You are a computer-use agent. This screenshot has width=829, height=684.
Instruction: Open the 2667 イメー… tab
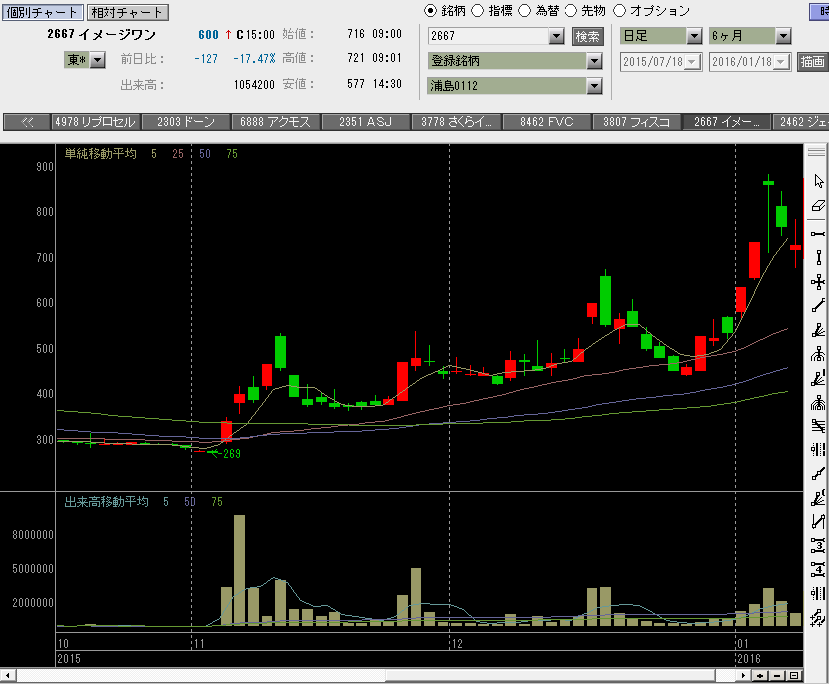tap(726, 122)
